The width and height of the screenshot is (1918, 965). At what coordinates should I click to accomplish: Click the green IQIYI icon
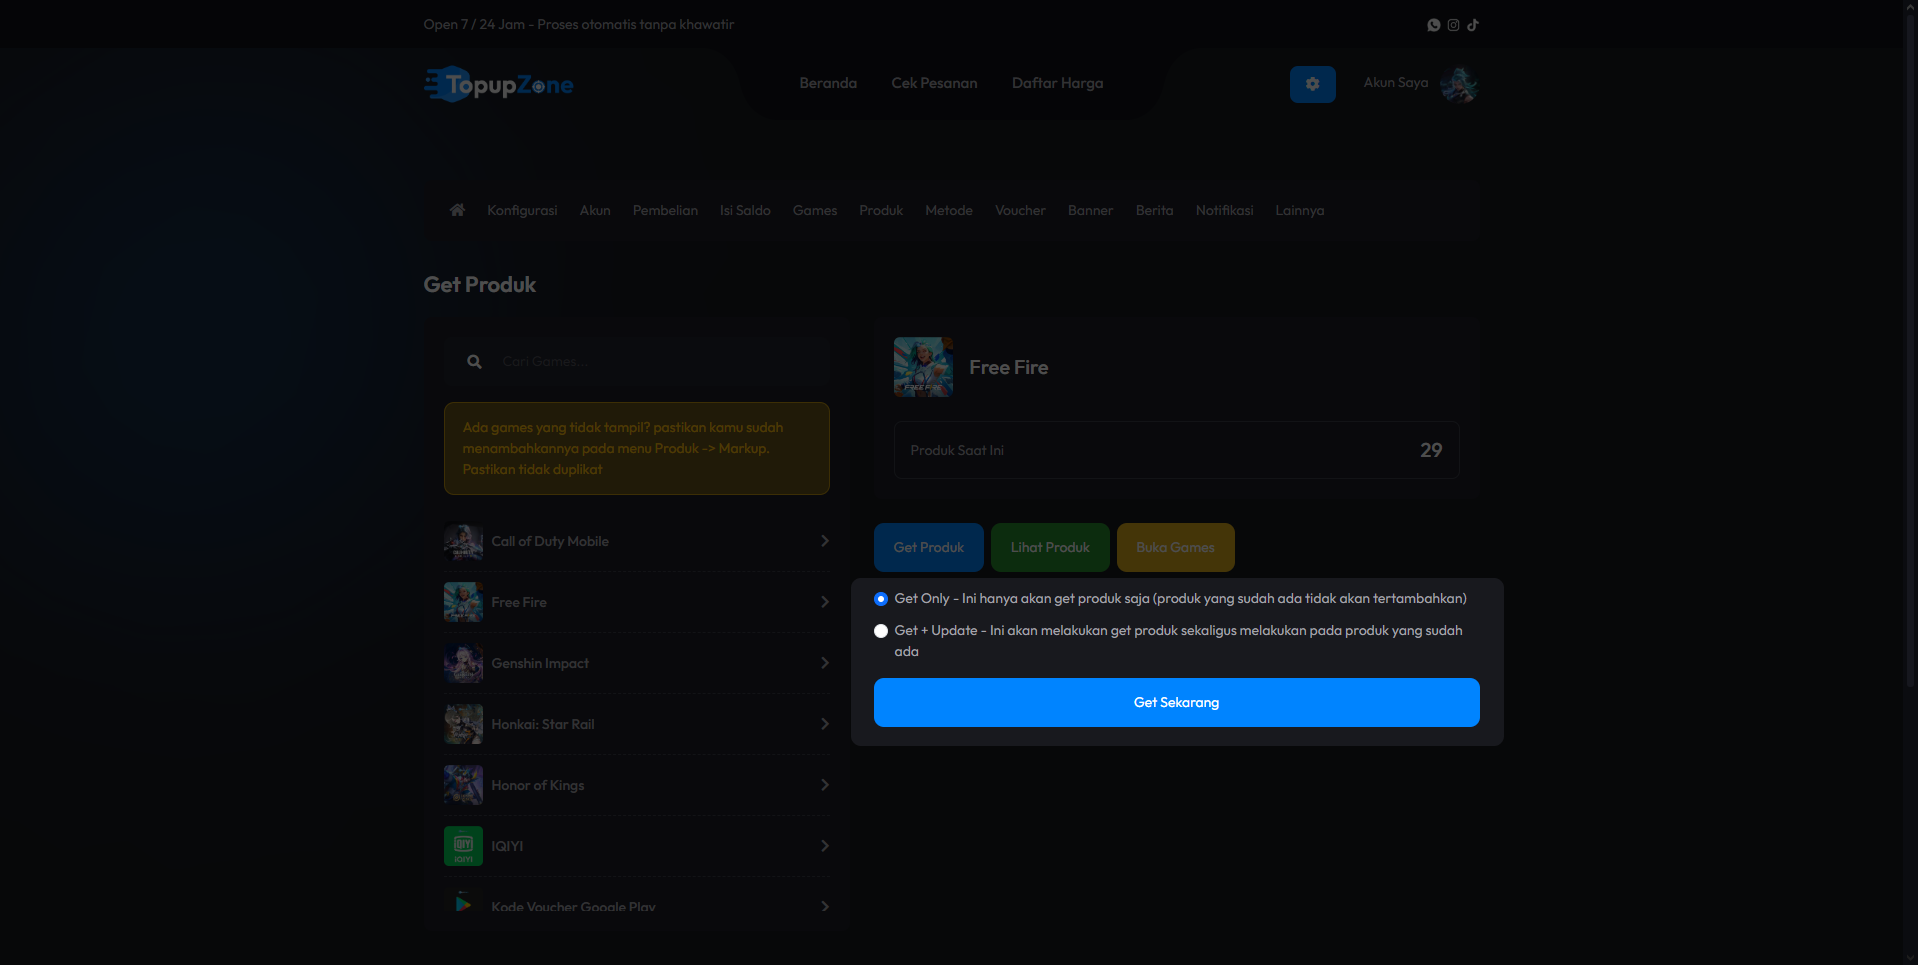[463, 846]
